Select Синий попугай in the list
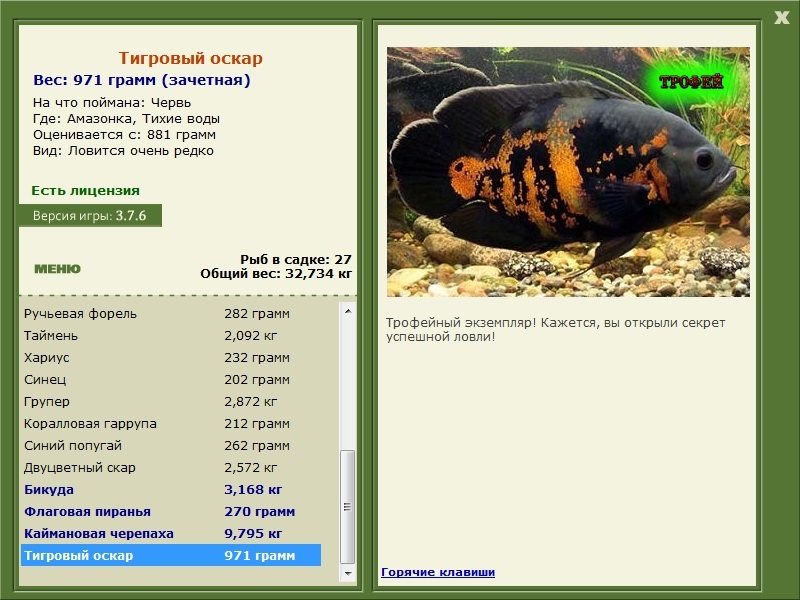The height and width of the screenshot is (600, 800). pyautogui.click(x=171, y=445)
